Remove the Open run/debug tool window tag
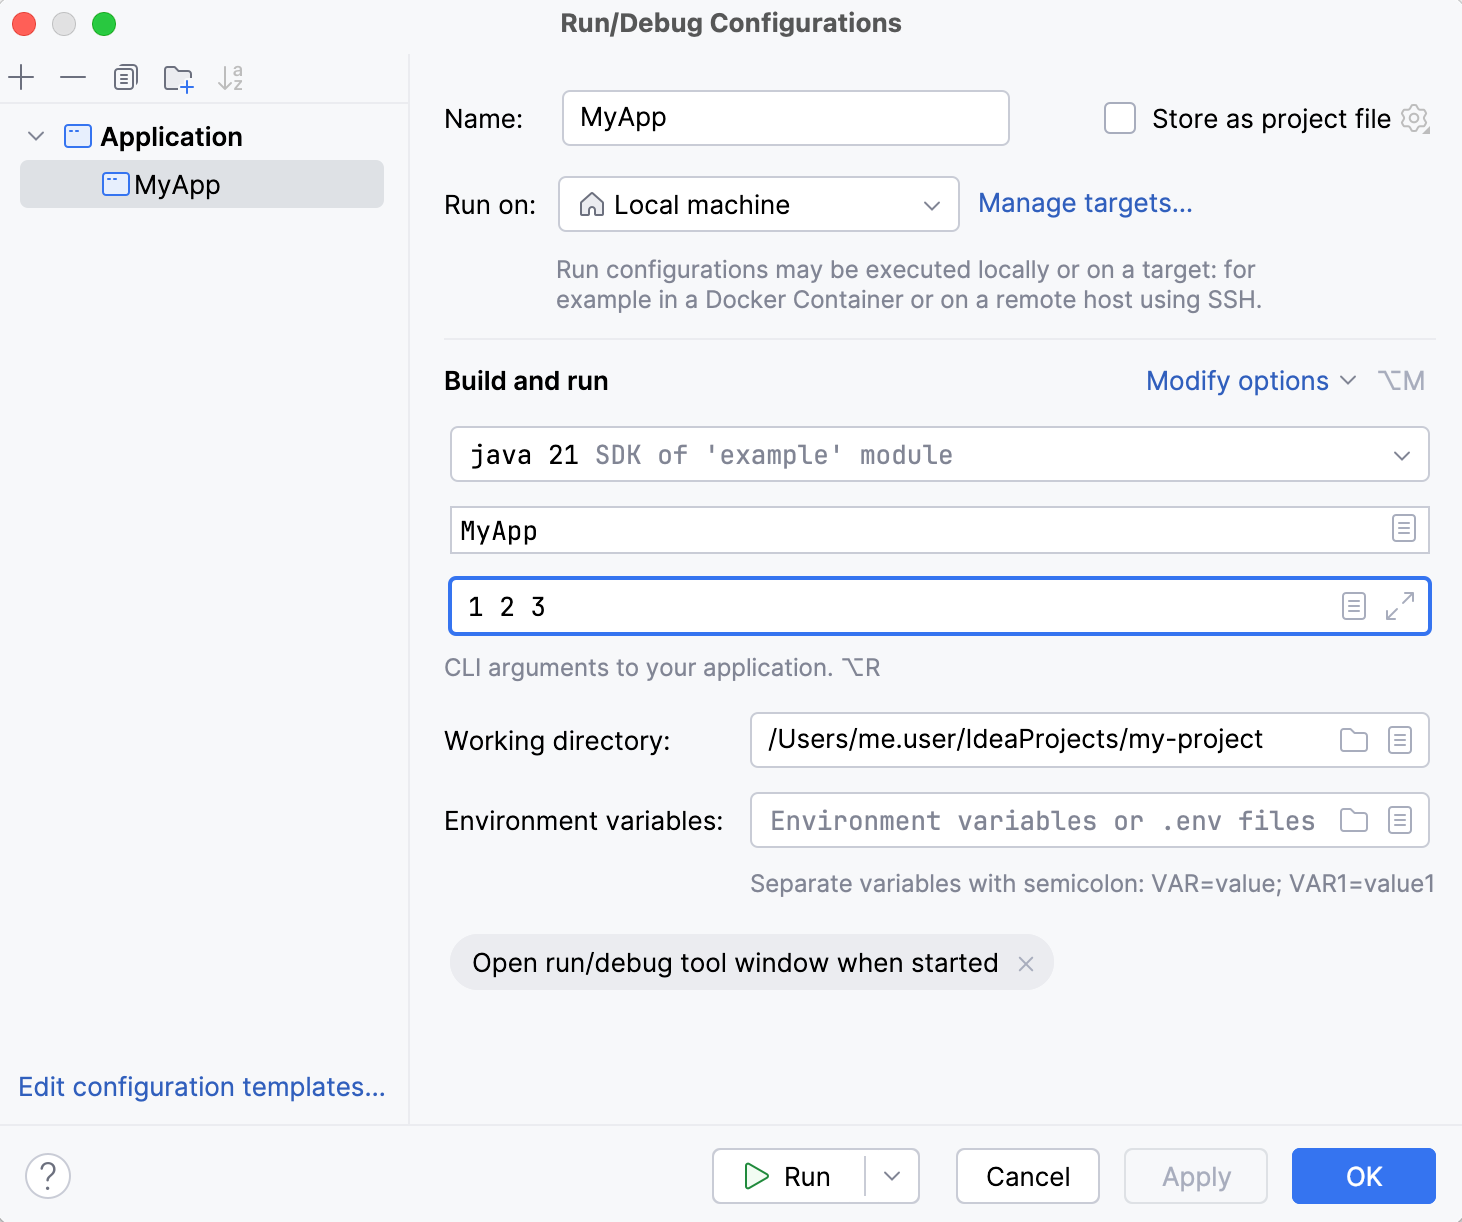The height and width of the screenshot is (1222, 1462). click(1026, 963)
